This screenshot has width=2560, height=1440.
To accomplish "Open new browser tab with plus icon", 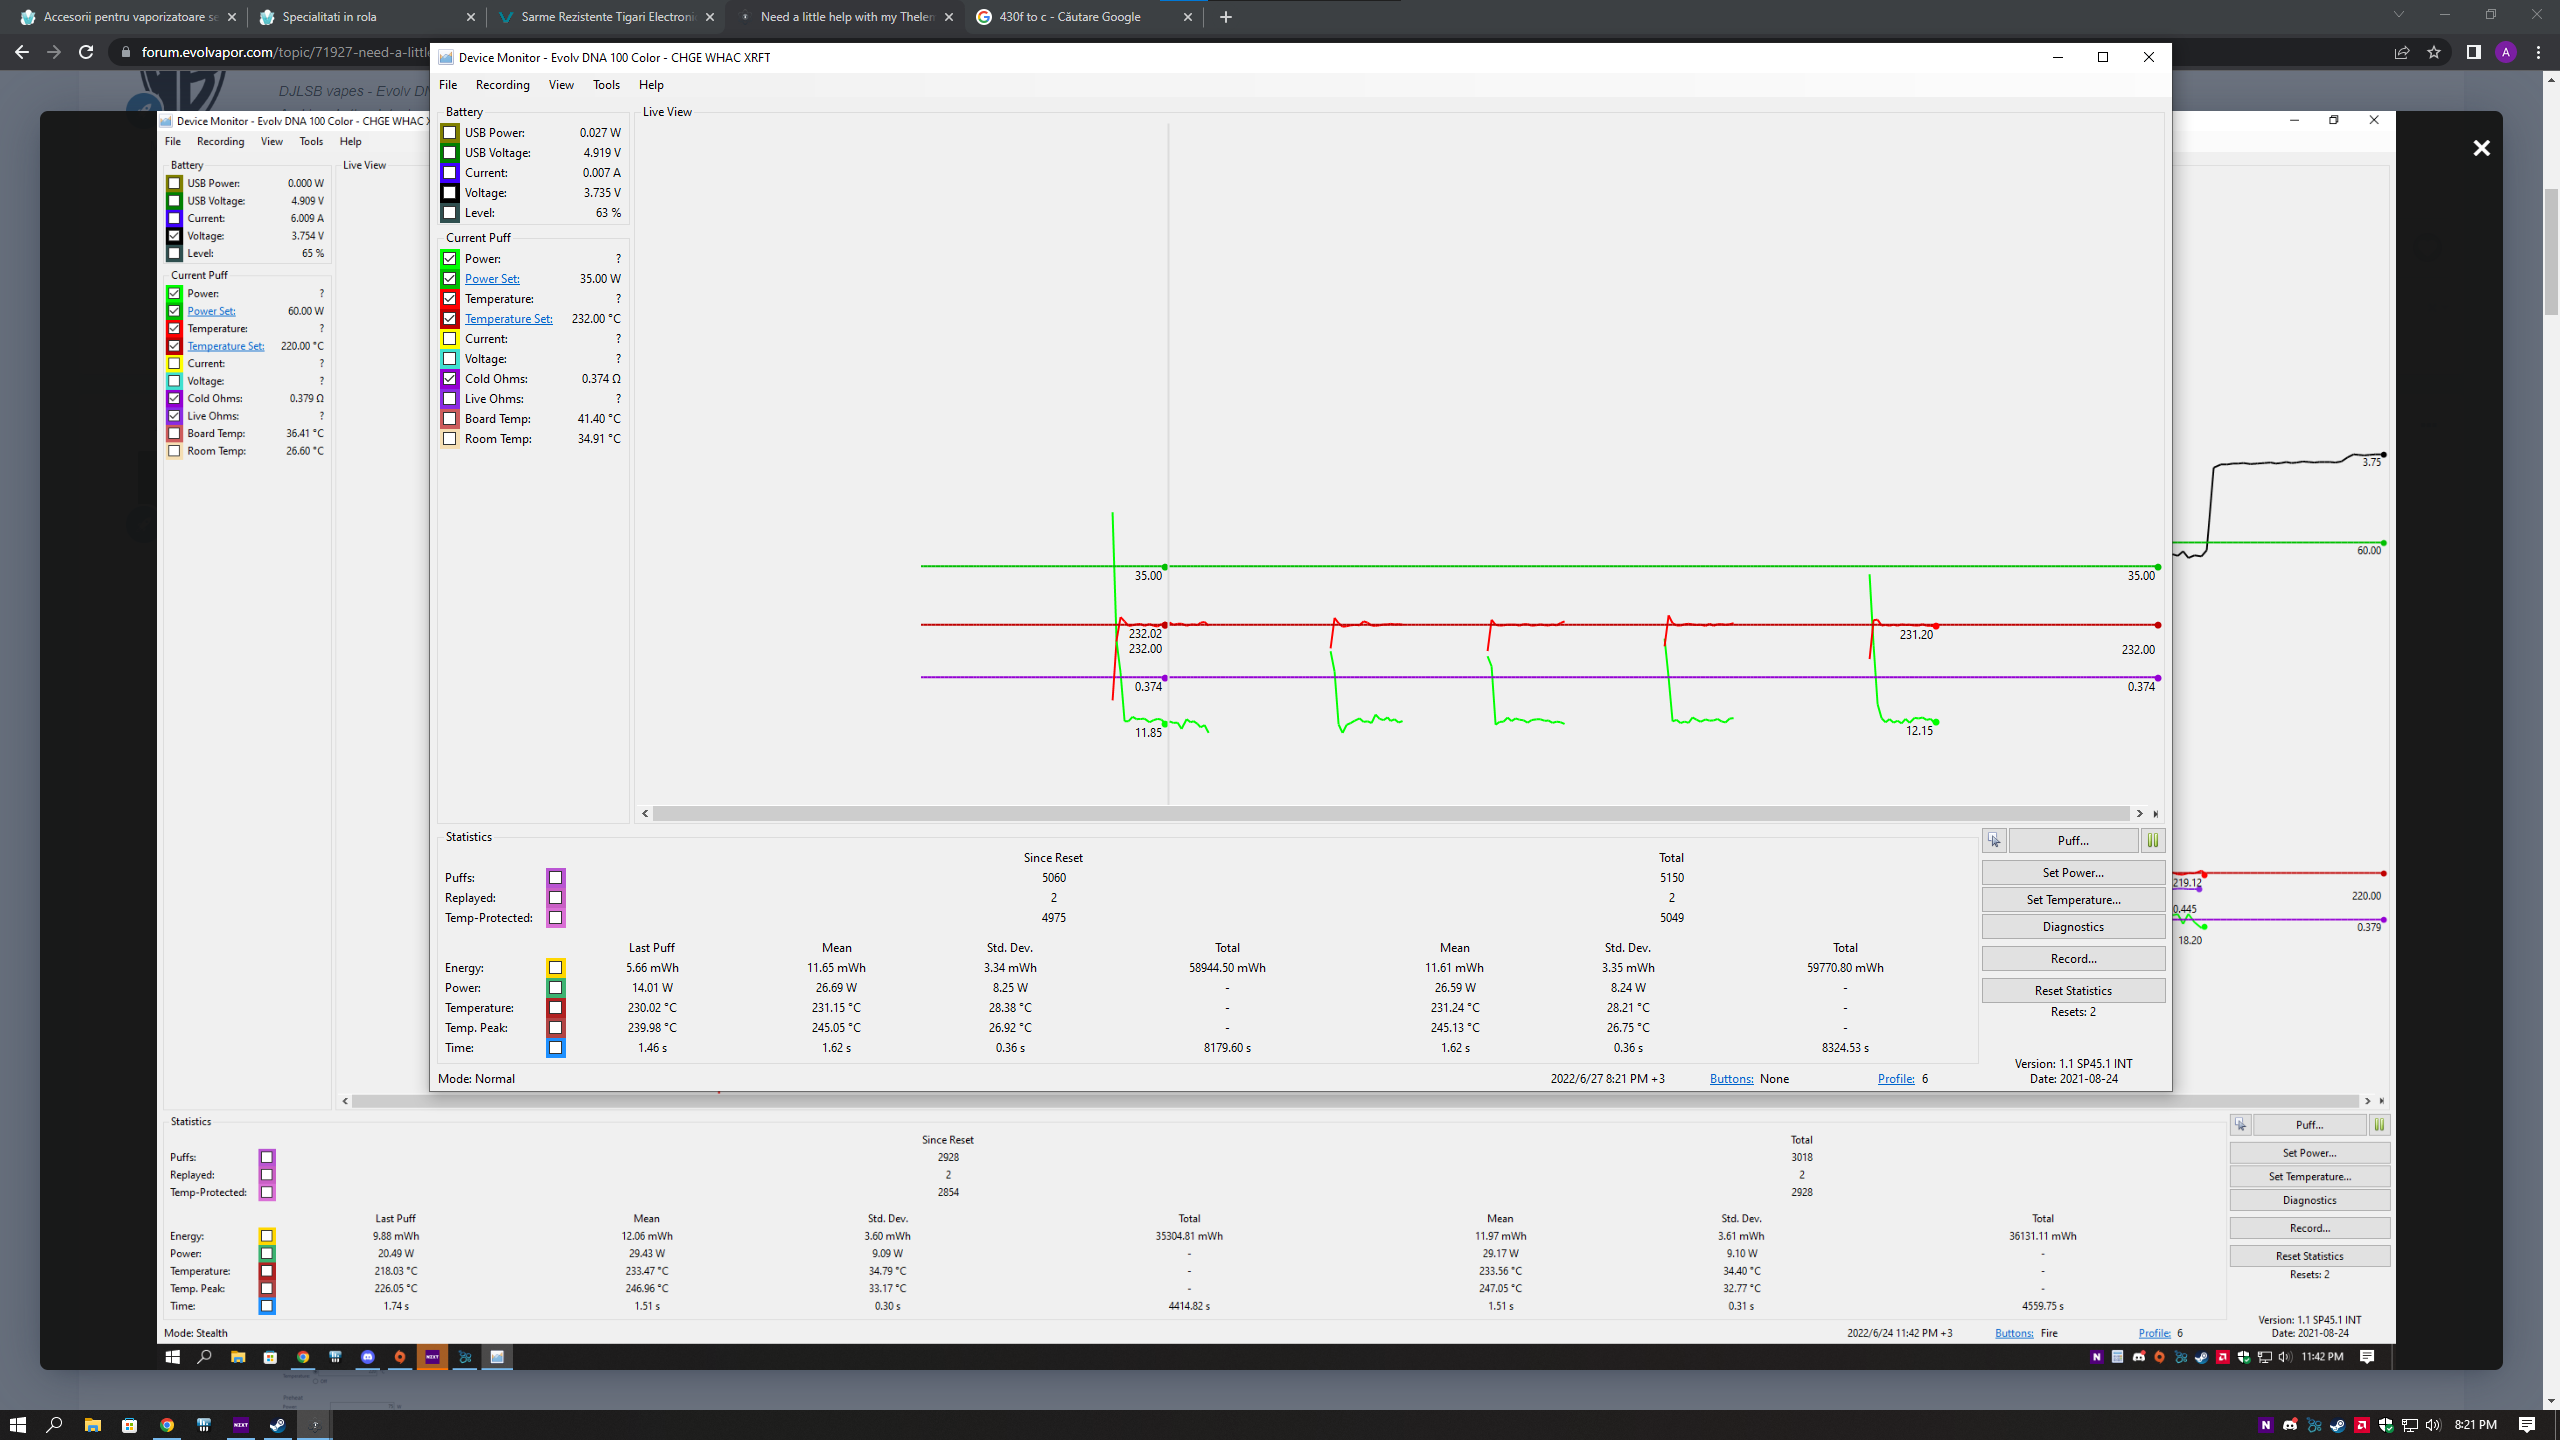I will pyautogui.click(x=1226, y=17).
